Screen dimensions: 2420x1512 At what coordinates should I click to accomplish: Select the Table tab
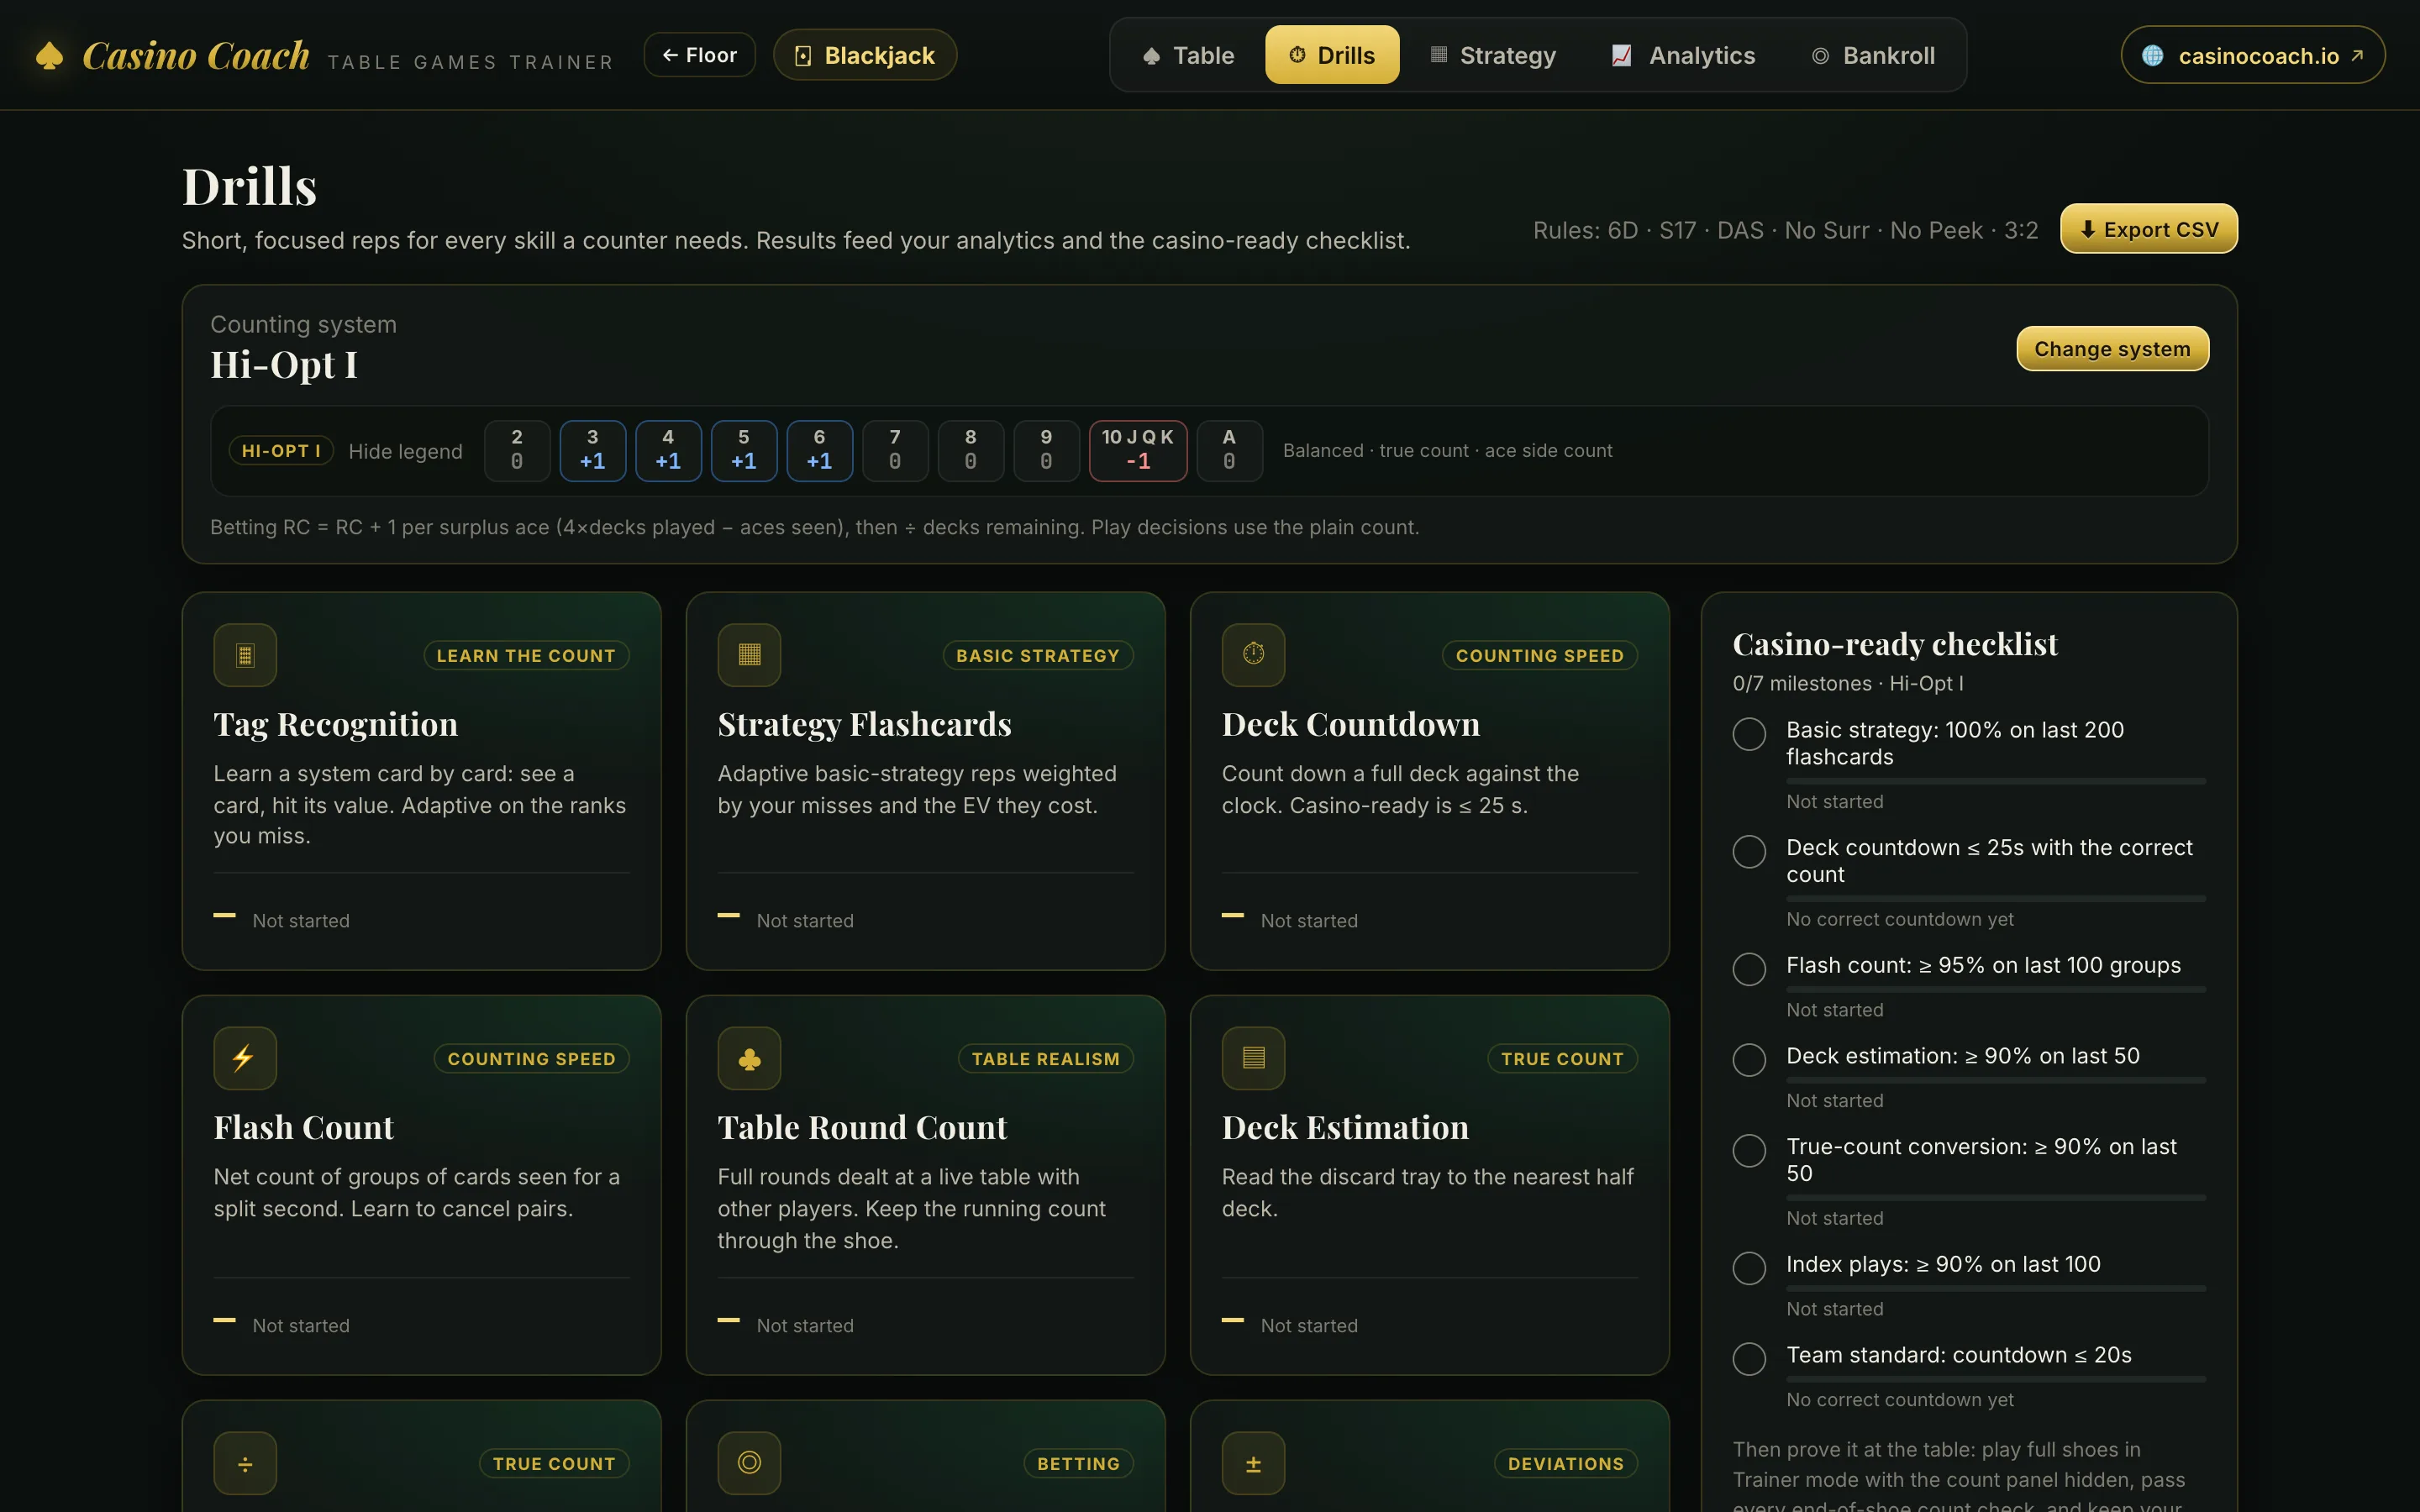(1188, 55)
